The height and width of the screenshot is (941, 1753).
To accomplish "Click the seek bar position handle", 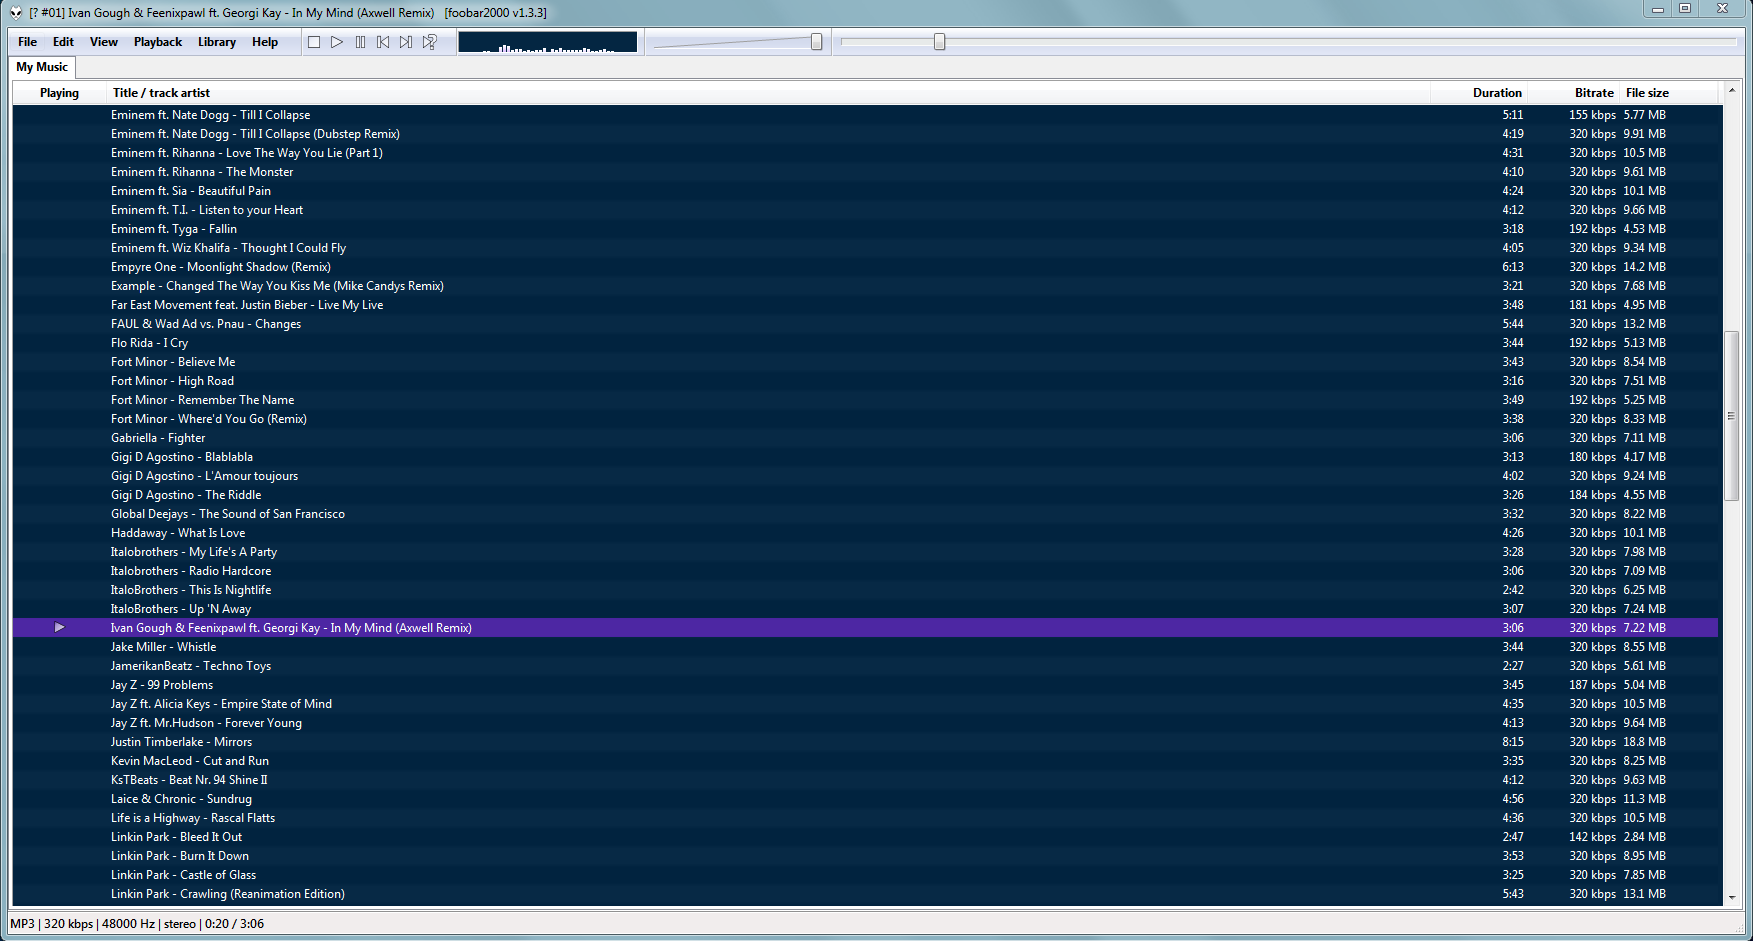I will (939, 42).
